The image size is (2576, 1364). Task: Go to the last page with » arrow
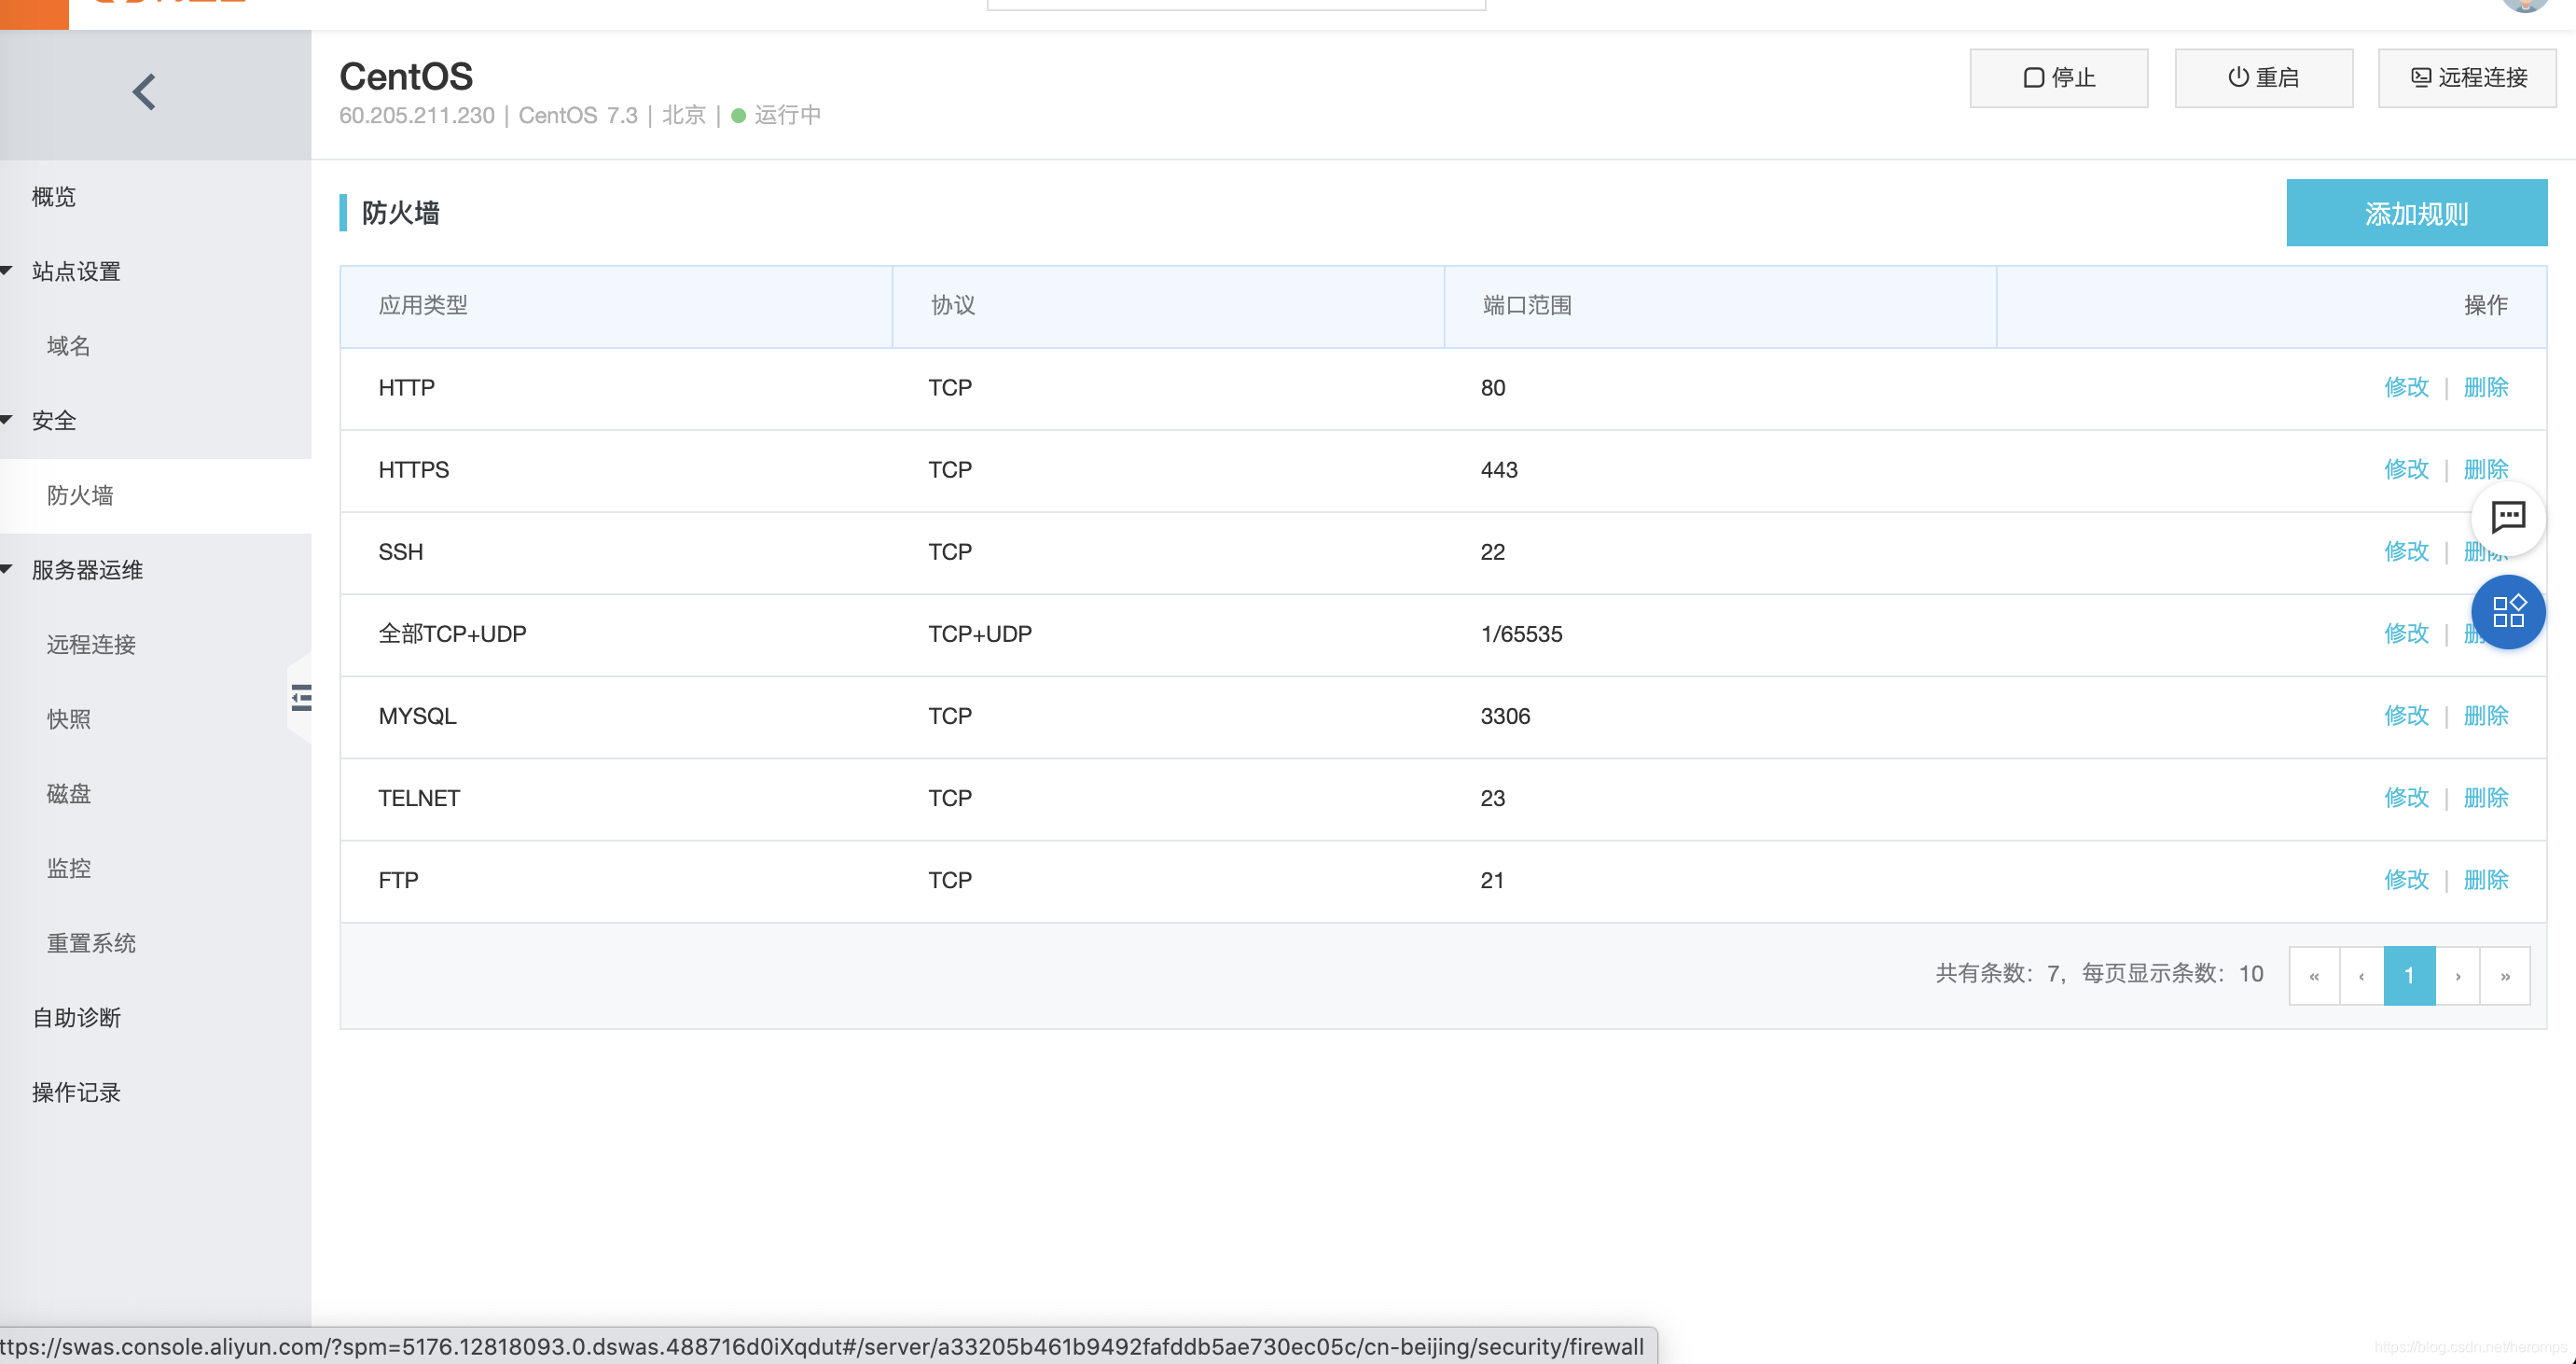point(2504,975)
